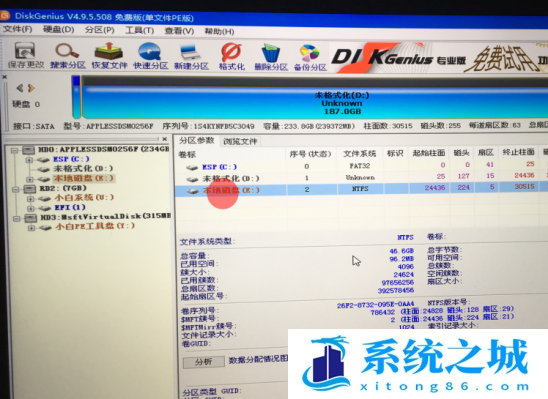Click the 文件系统 column header
Image resolution: width=548 pixels, height=399 pixels.
360,153
